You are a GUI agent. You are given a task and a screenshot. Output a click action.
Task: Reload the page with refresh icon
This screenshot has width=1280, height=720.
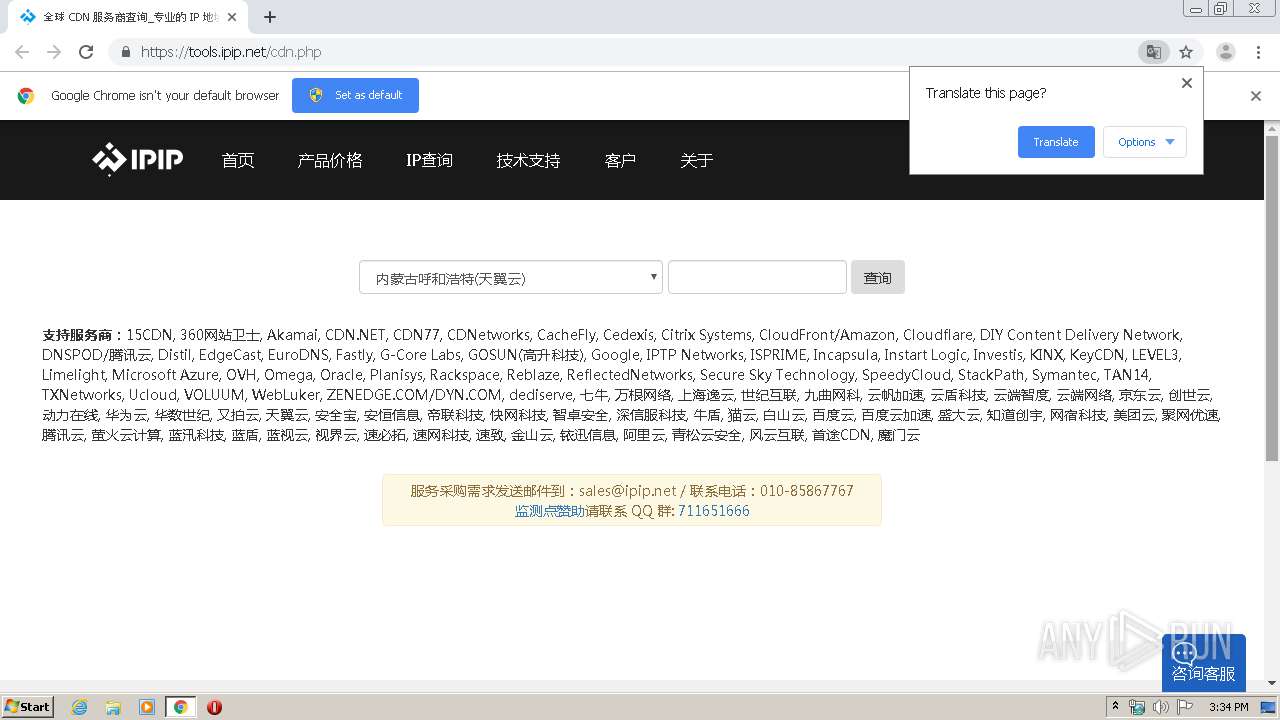point(86,52)
